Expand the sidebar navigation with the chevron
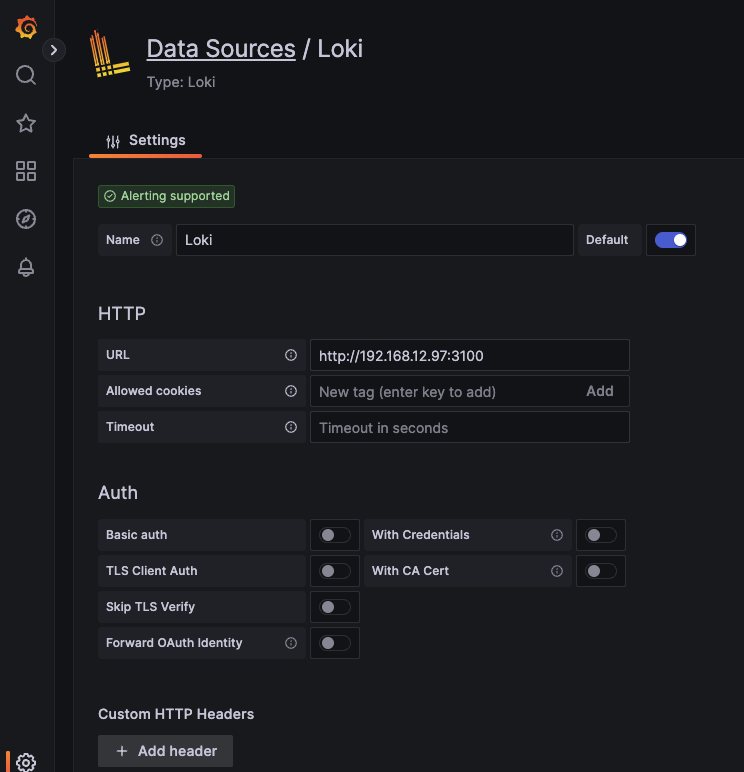 [x=54, y=50]
